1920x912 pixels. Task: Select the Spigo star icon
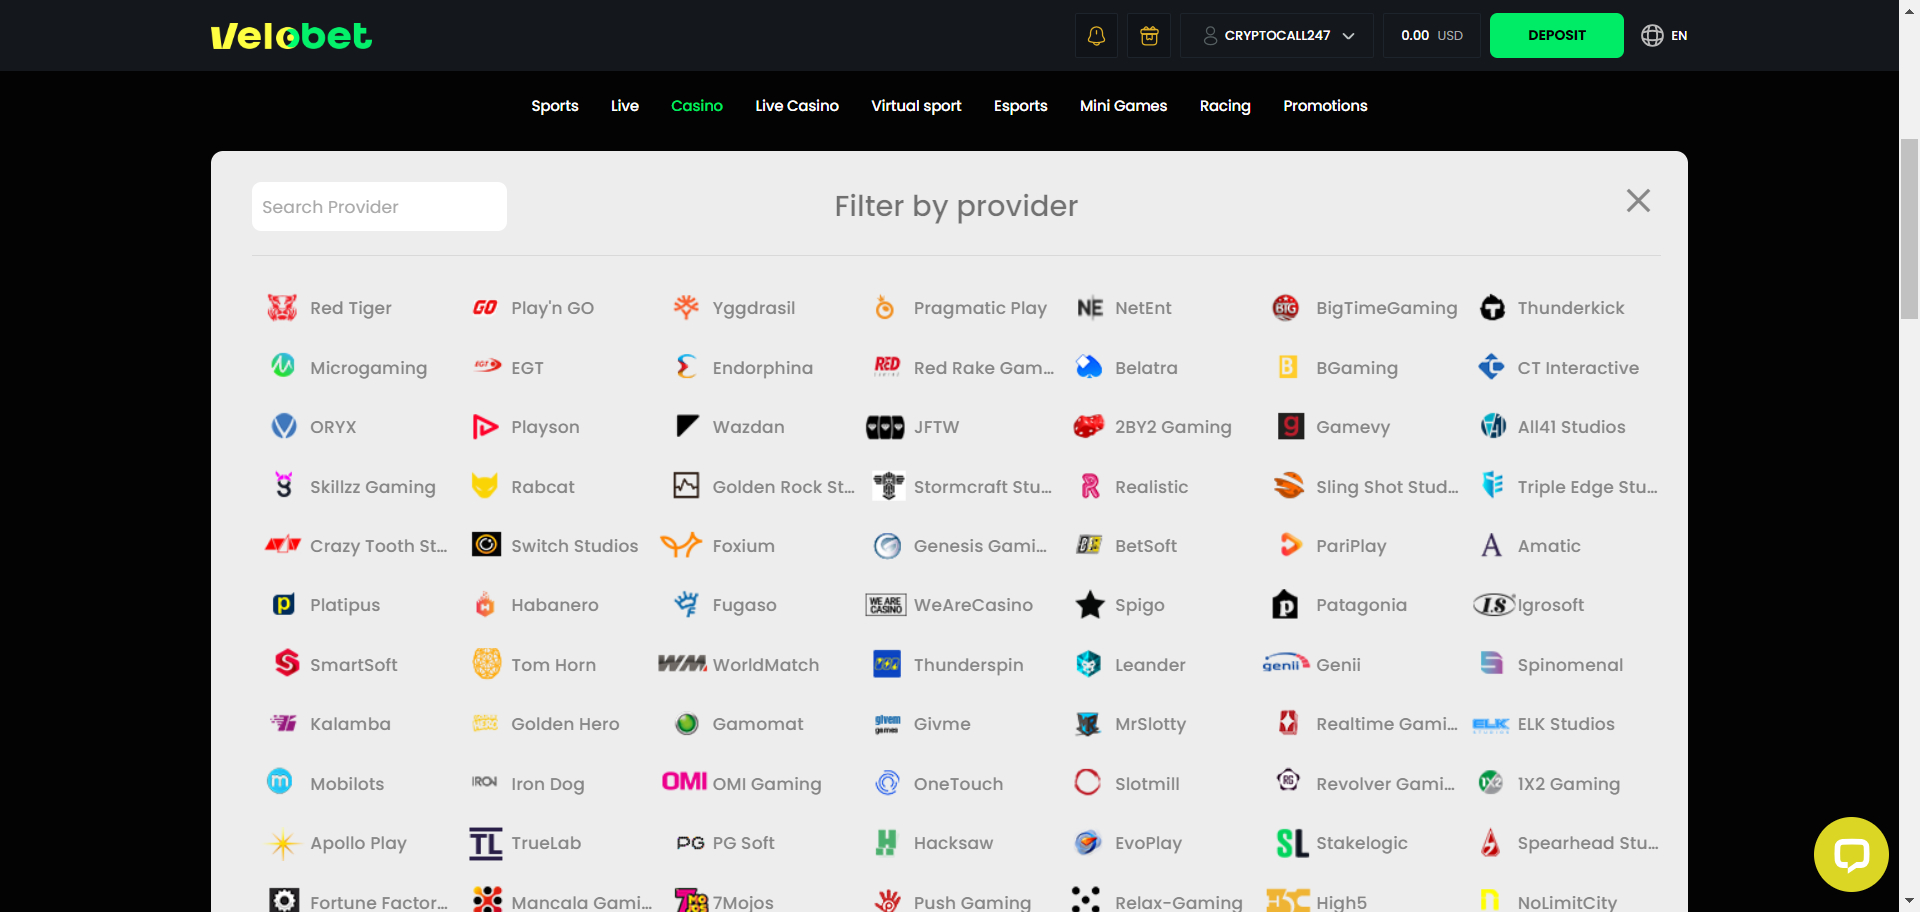click(1090, 605)
